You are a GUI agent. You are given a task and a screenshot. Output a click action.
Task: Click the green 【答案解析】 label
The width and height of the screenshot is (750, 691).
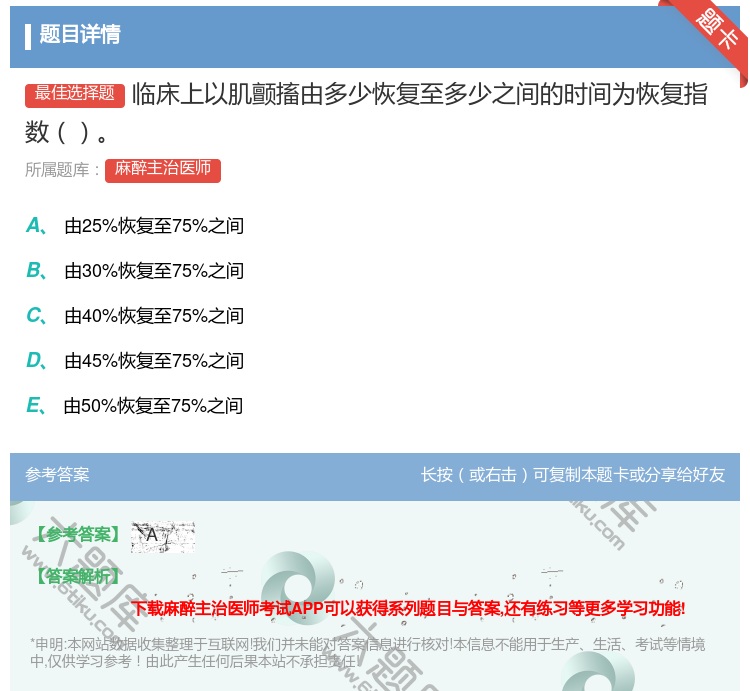click(76, 576)
